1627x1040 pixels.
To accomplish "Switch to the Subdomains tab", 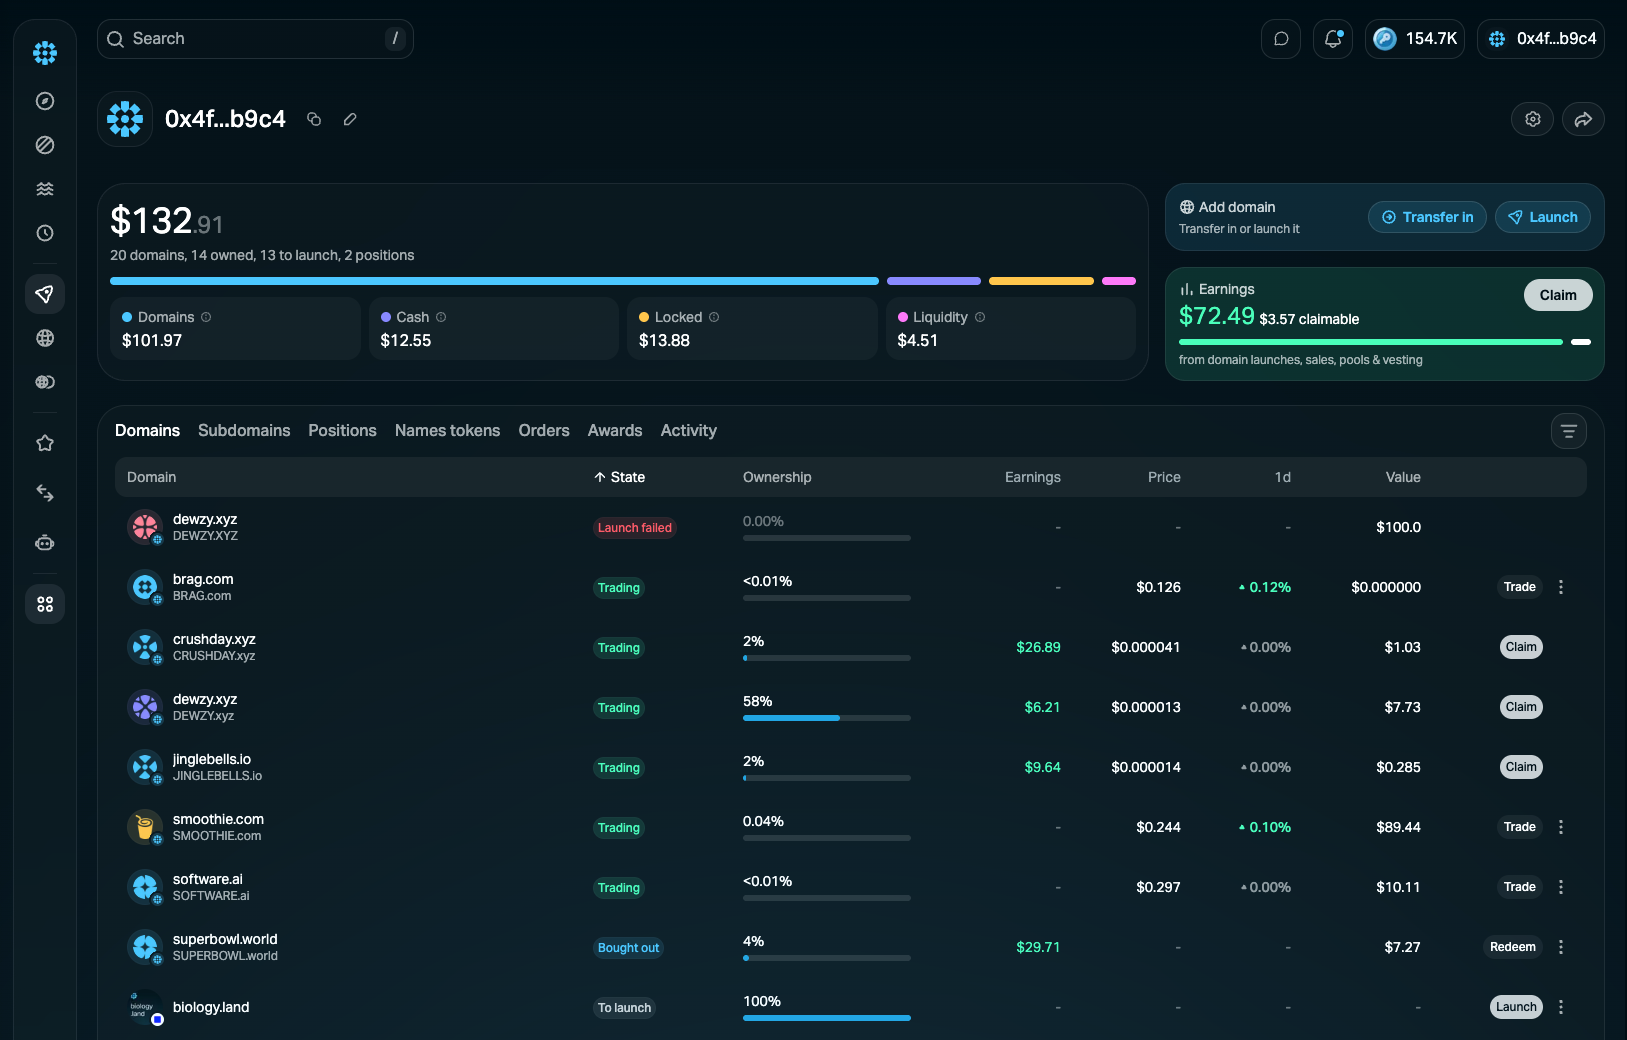I will coord(244,430).
